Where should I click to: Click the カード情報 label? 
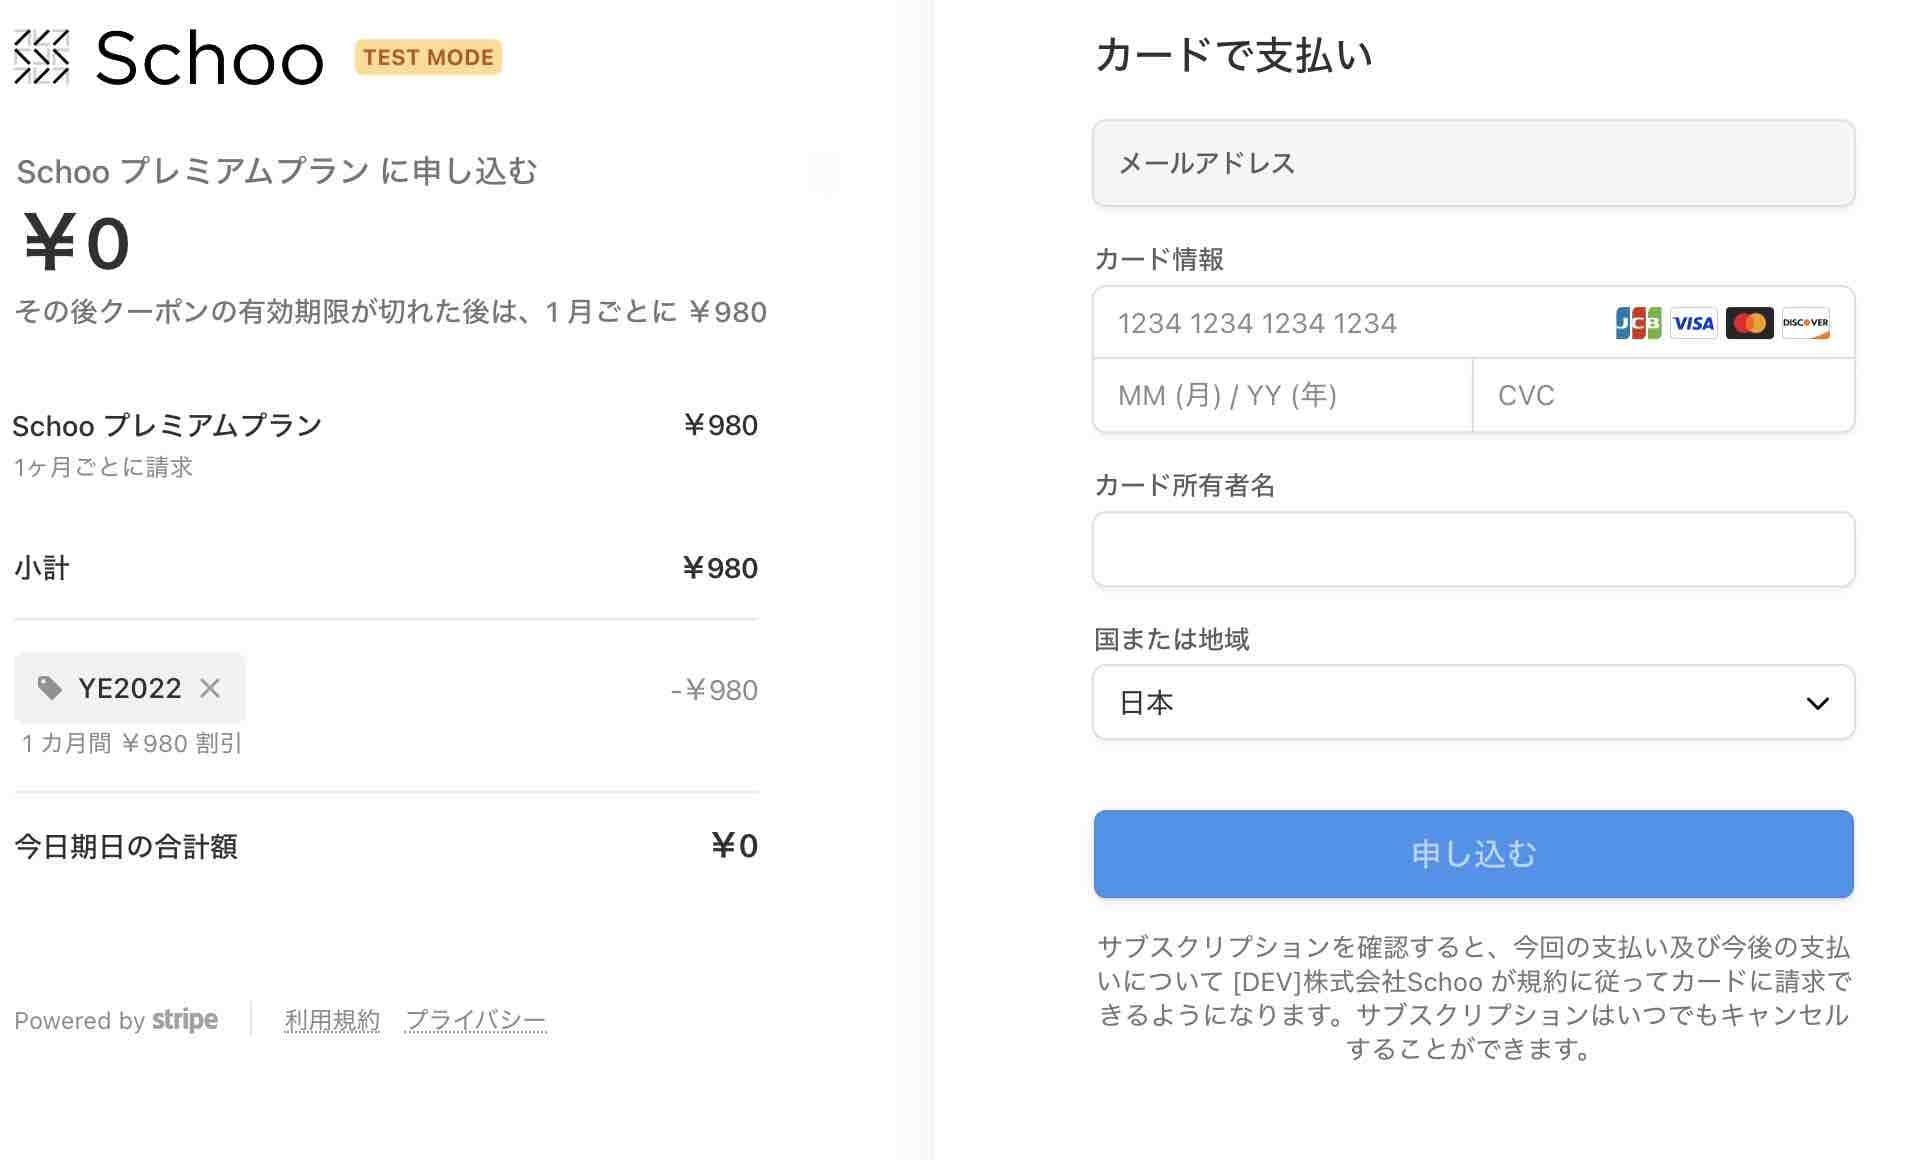pyautogui.click(x=1159, y=259)
